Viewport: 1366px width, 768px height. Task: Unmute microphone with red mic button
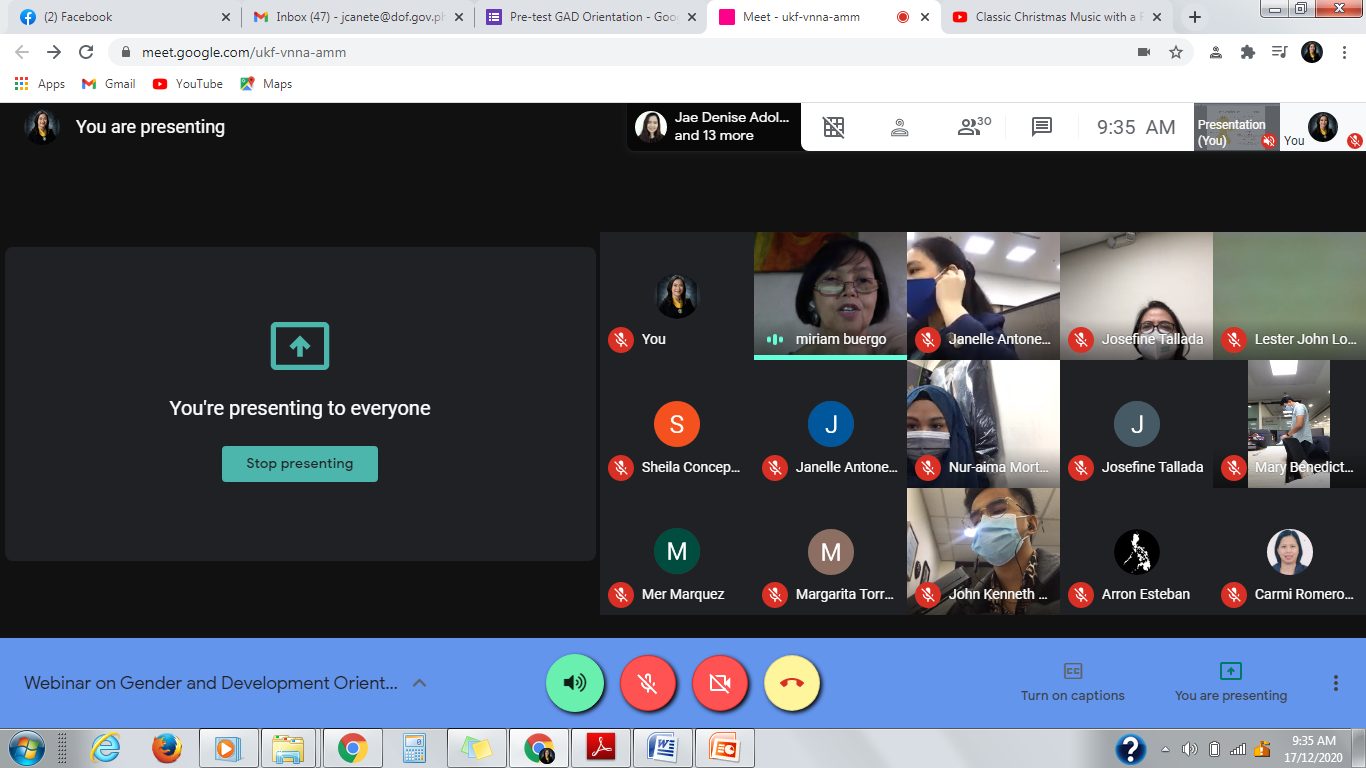coord(648,683)
